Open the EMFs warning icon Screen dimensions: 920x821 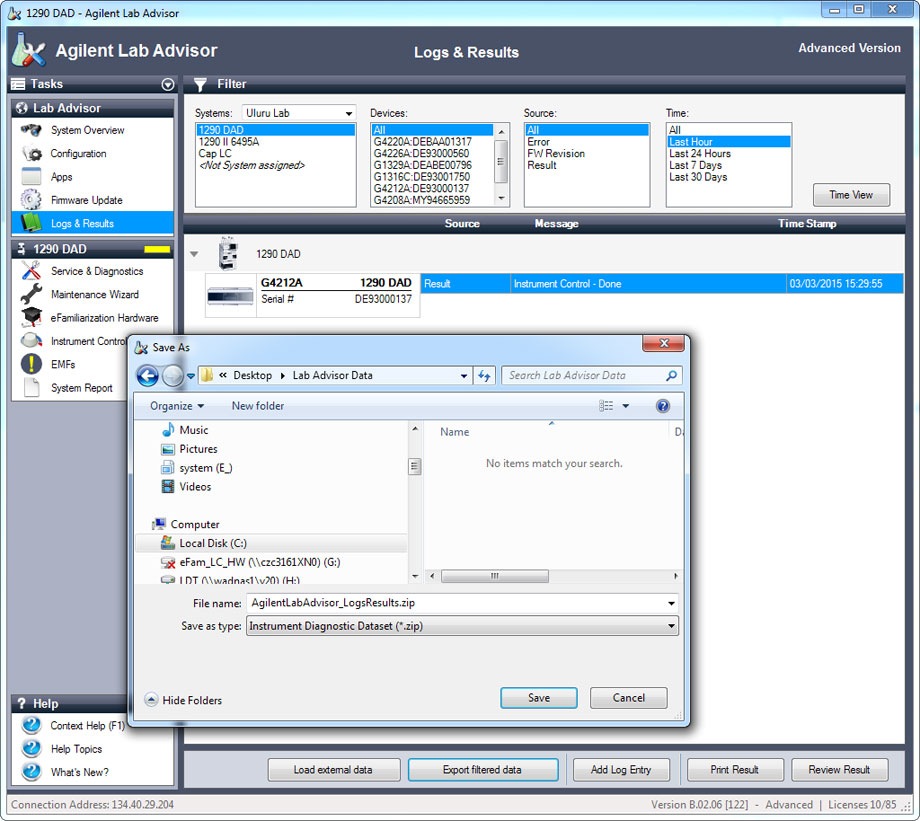pyautogui.click(x=32, y=364)
